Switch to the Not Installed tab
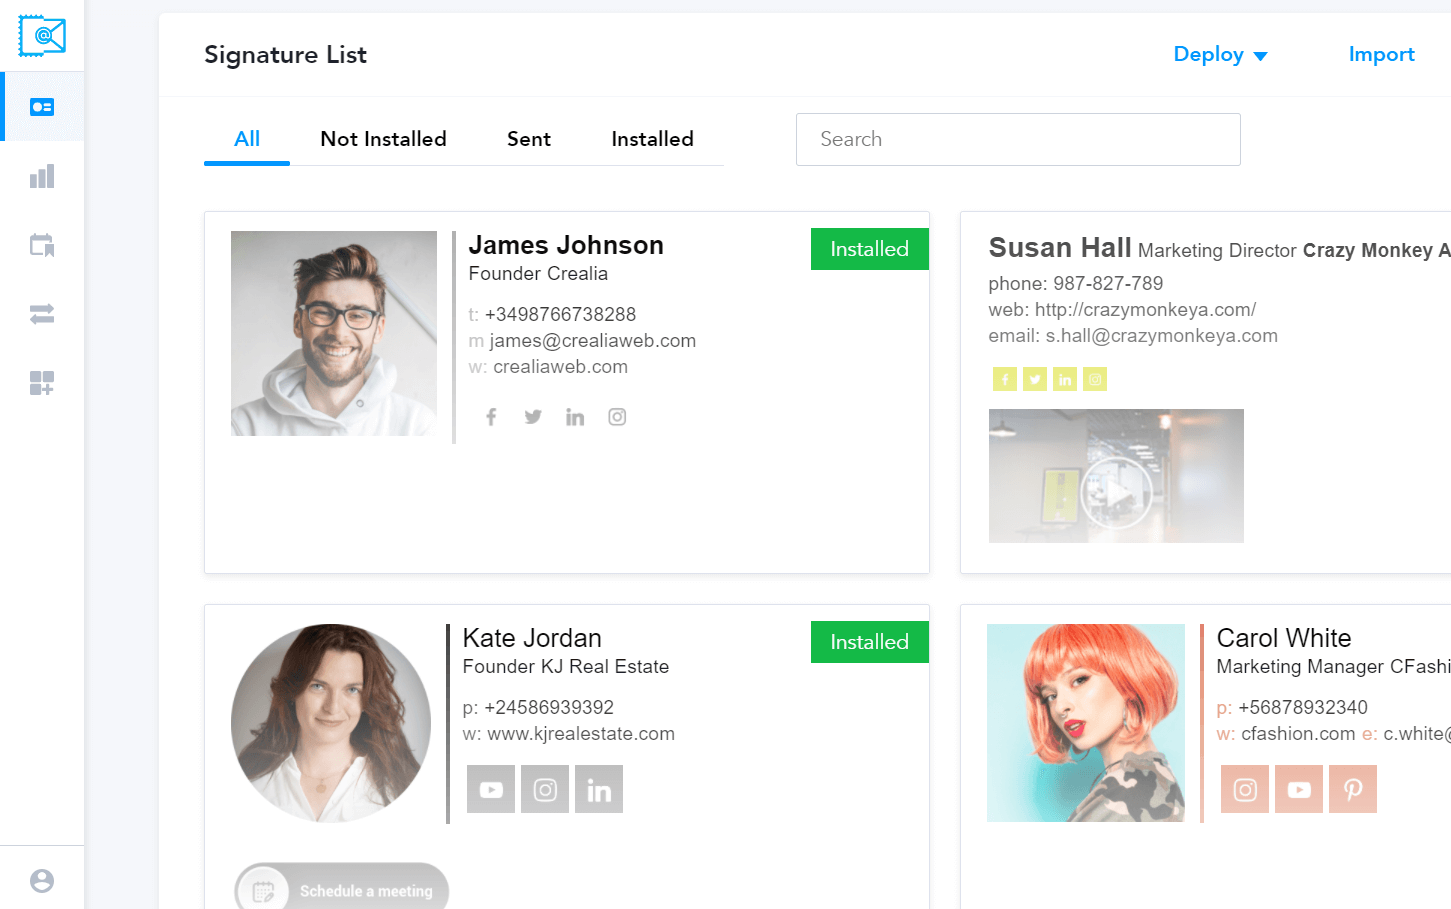Viewport: 1451px width, 909px height. click(383, 139)
